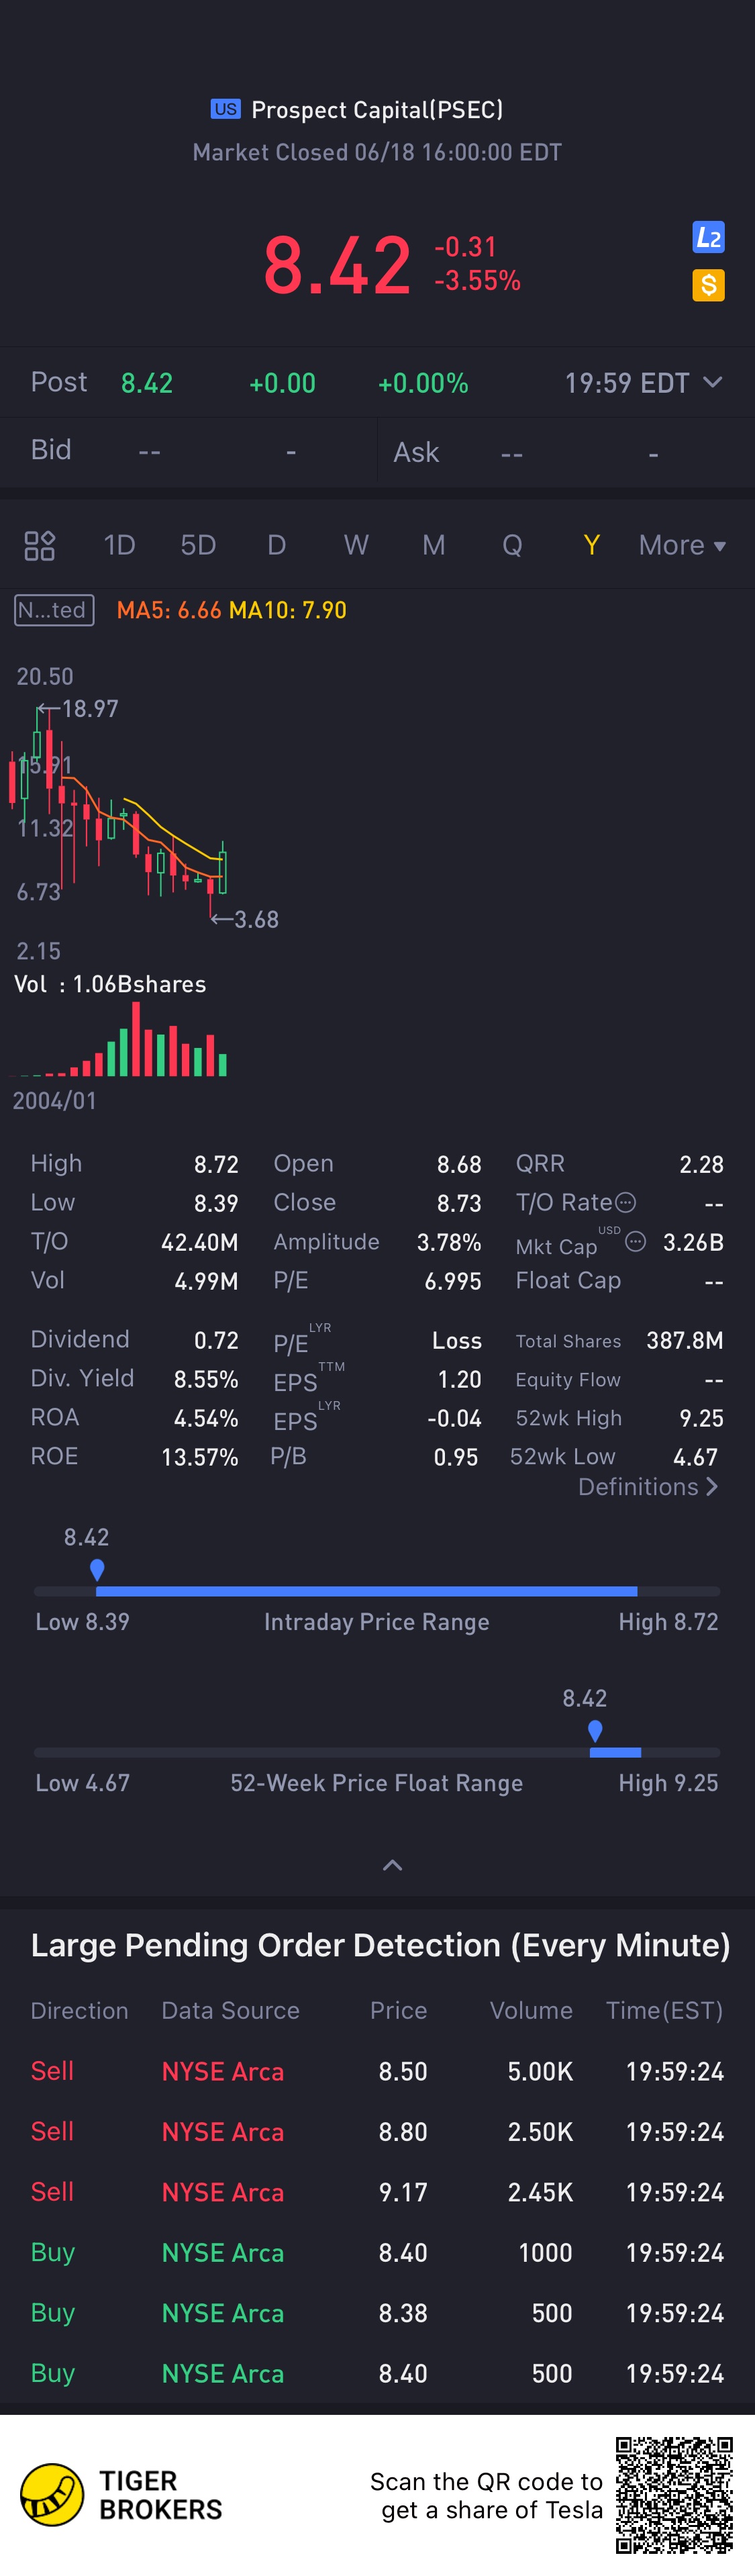The height and width of the screenshot is (2576, 755).
Task: Open the Definitions link
Action: pos(647,1487)
